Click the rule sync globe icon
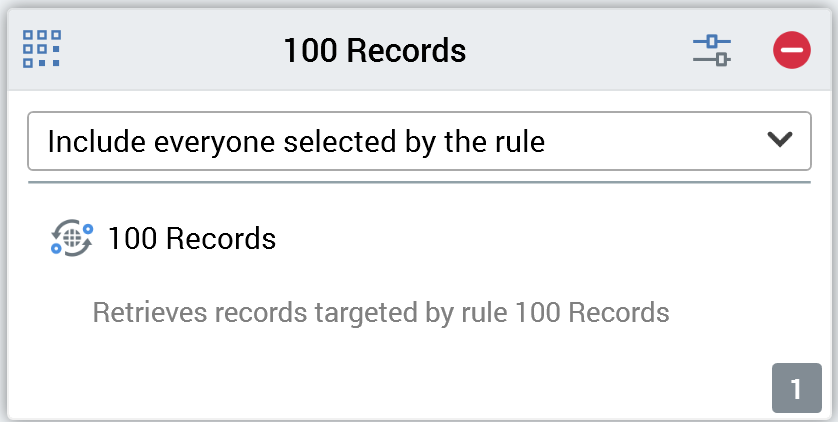 (71, 239)
